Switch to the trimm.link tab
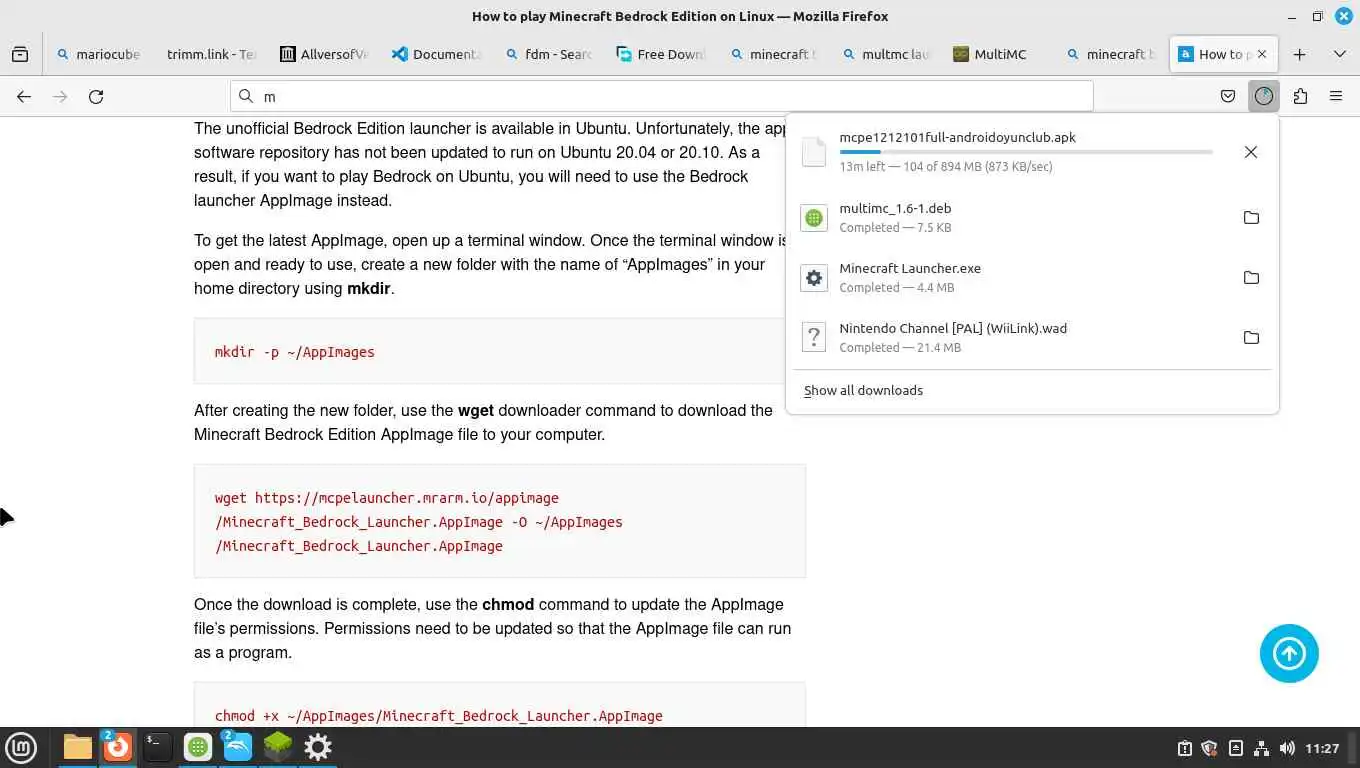 [x=211, y=54]
